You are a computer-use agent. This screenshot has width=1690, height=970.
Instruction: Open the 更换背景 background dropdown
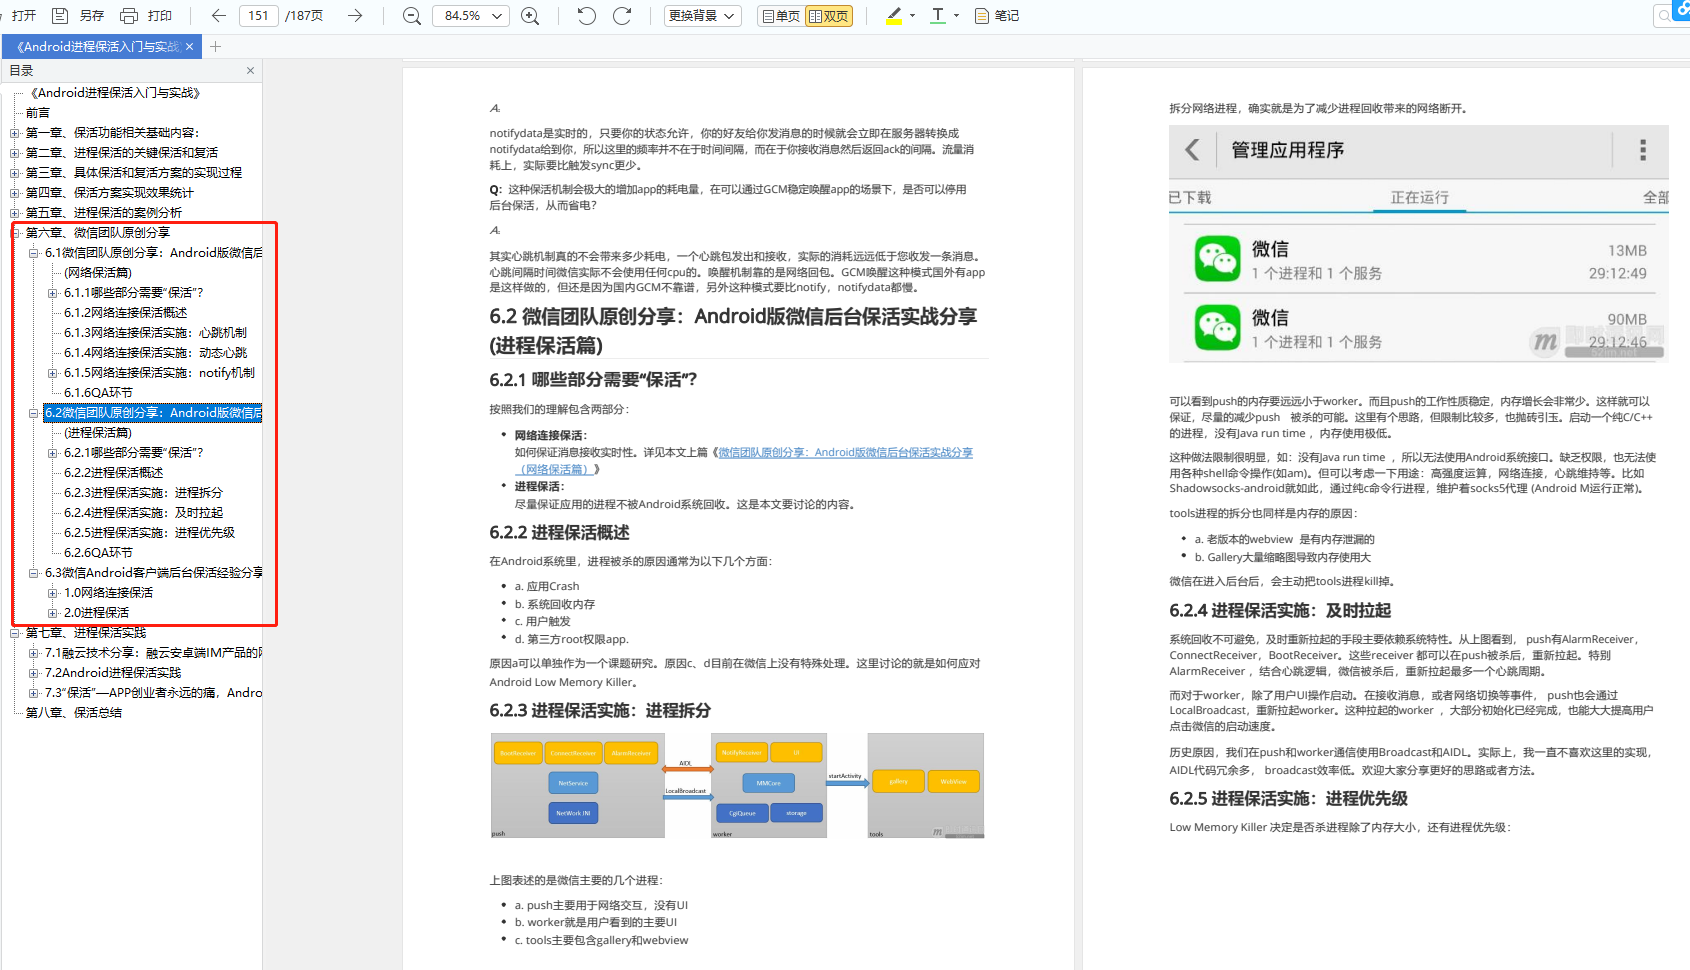[x=703, y=16]
